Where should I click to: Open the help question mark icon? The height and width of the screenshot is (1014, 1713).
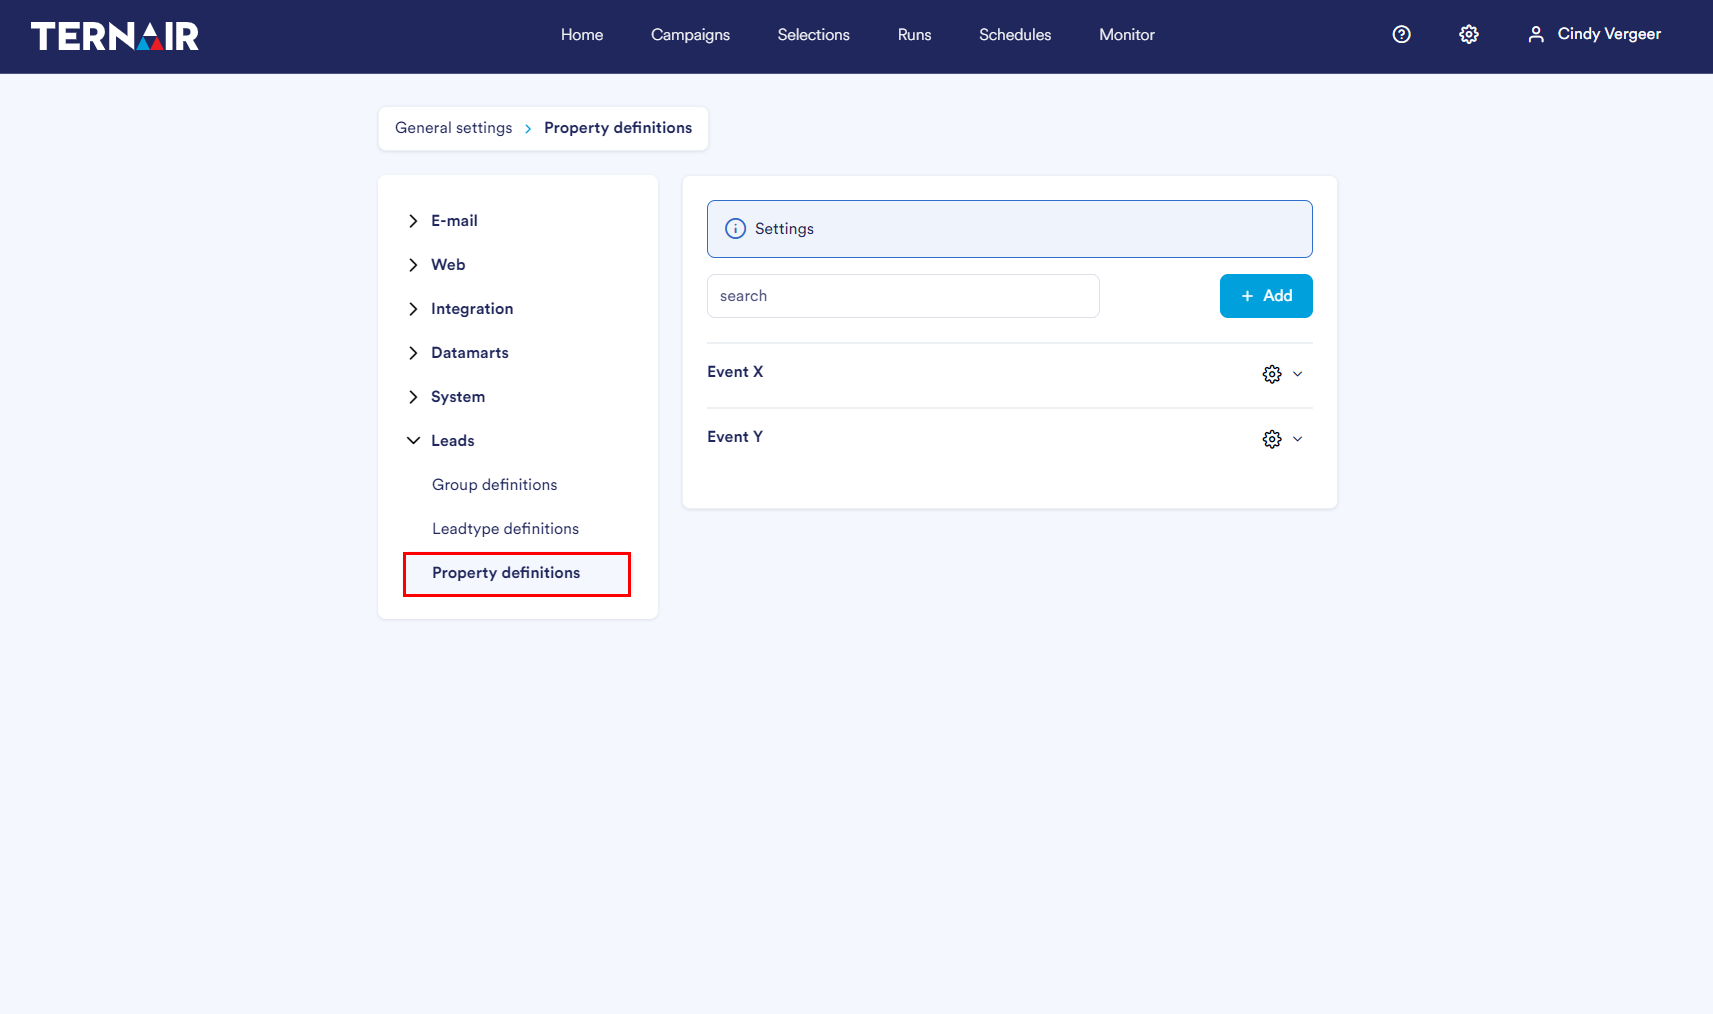[x=1402, y=35]
